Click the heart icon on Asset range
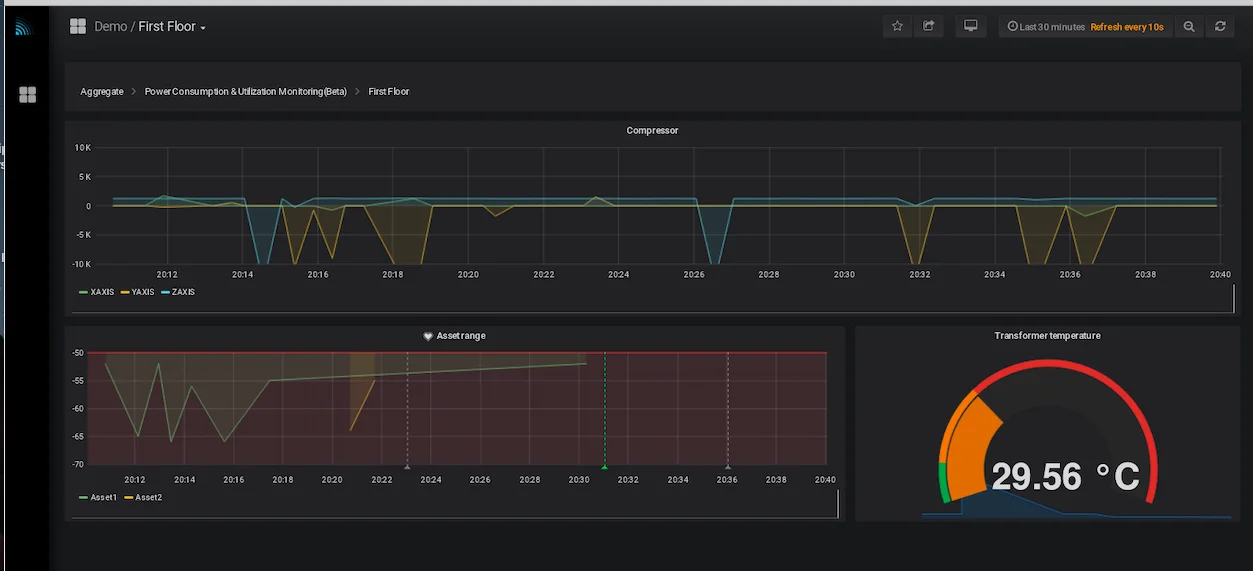The height and width of the screenshot is (571, 1253). (428, 336)
